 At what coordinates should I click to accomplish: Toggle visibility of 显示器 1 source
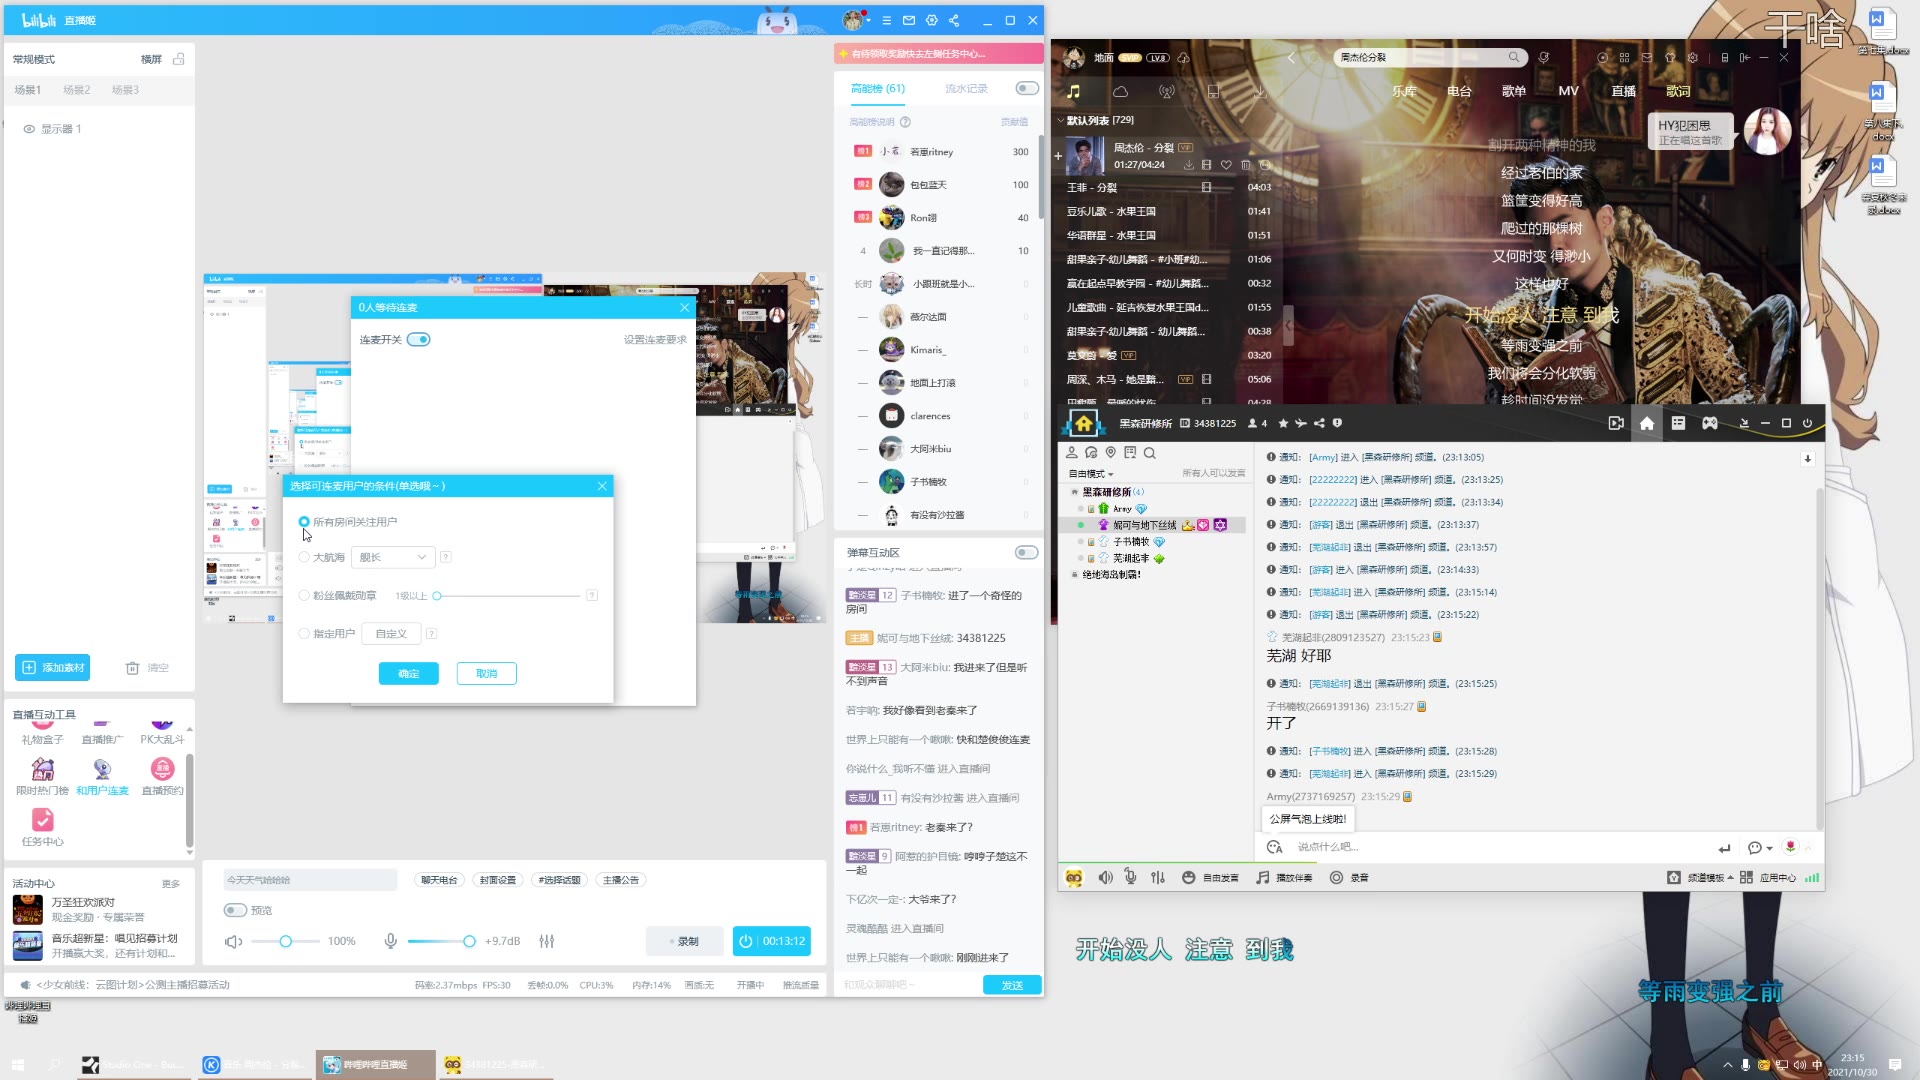(29, 129)
